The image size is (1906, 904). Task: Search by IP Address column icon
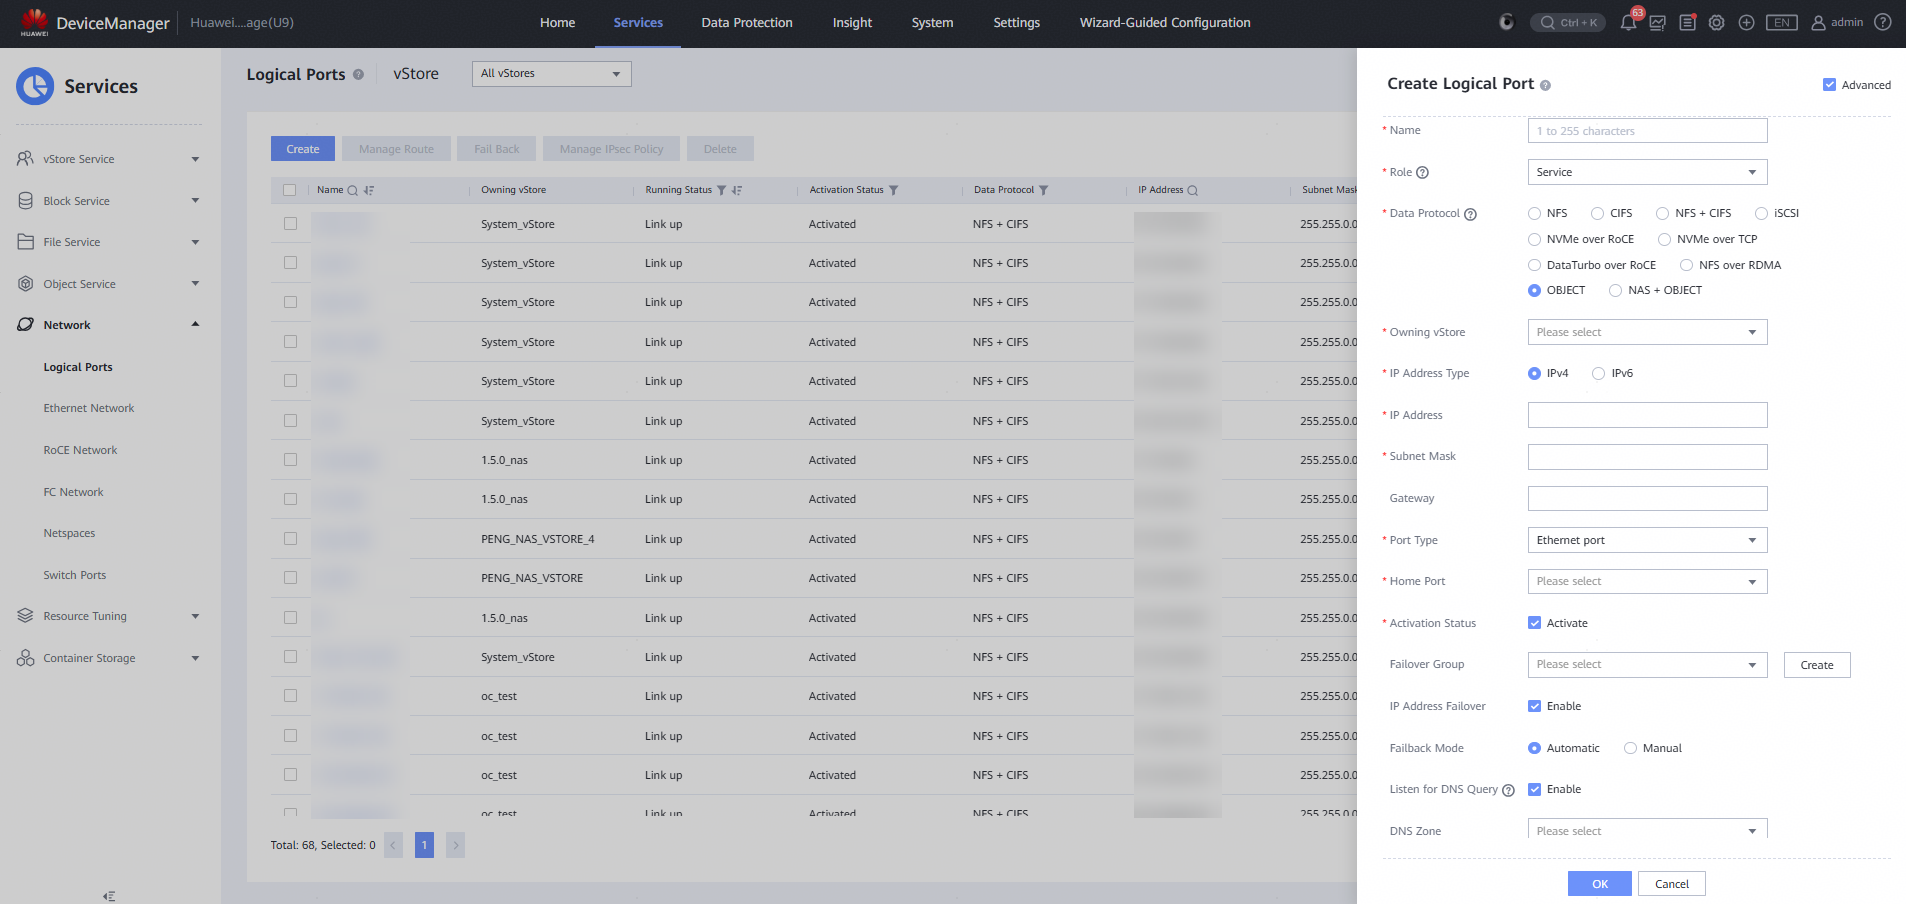point(1193,190)
